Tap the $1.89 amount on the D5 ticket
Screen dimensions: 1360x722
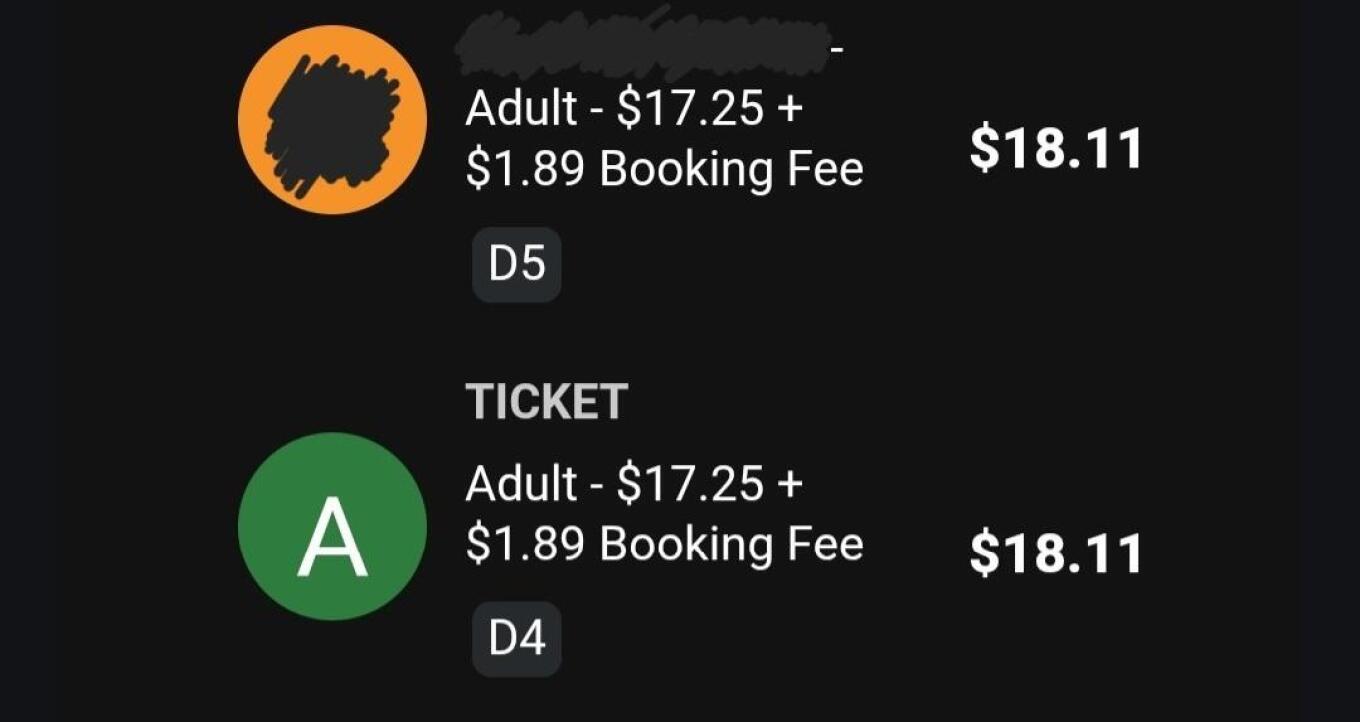coord(526,170)
